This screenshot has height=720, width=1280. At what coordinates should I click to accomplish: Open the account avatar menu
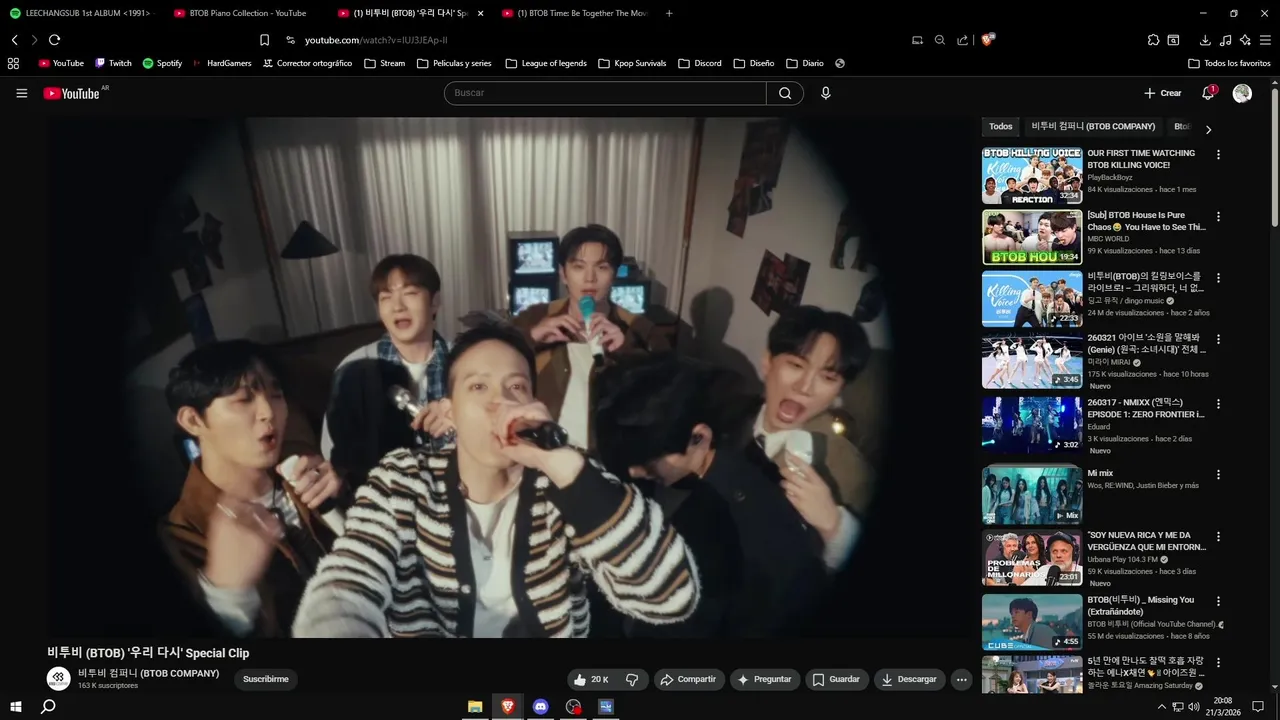coord(1242,93)
